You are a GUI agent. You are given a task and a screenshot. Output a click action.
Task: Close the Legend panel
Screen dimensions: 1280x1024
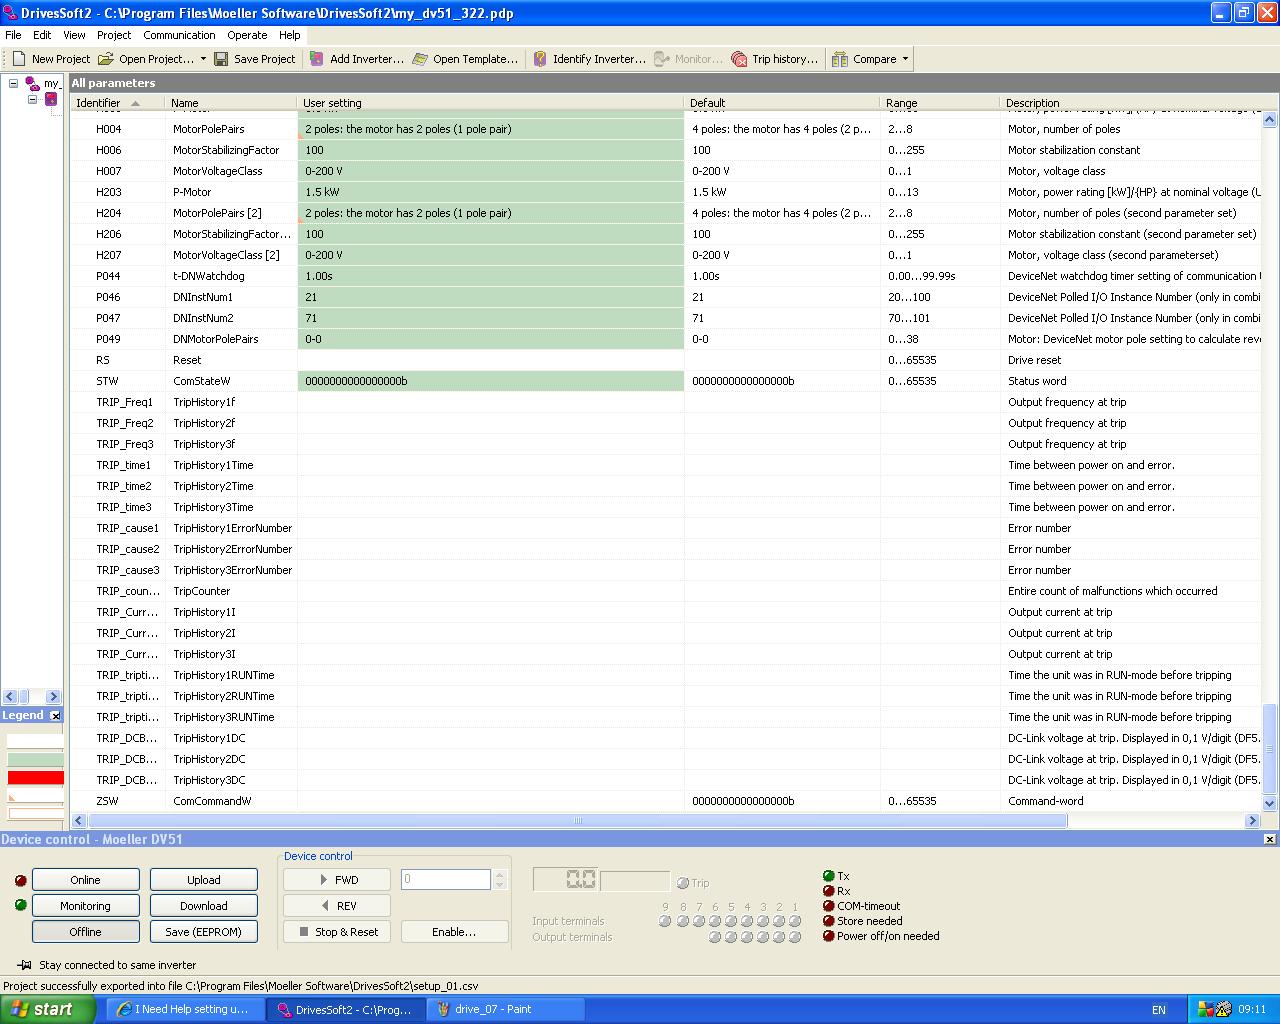tap(56, 716)
